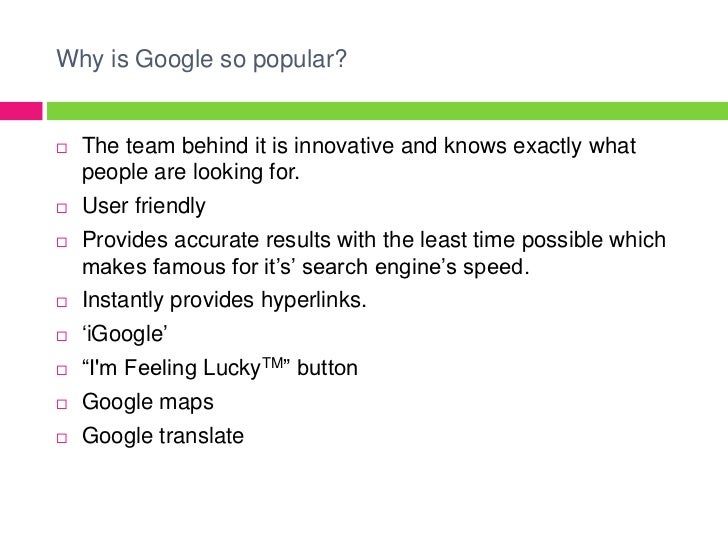Click the bullet before 'Google translate'
Viewport: 728px width, 546px height.
coord(62,438)
